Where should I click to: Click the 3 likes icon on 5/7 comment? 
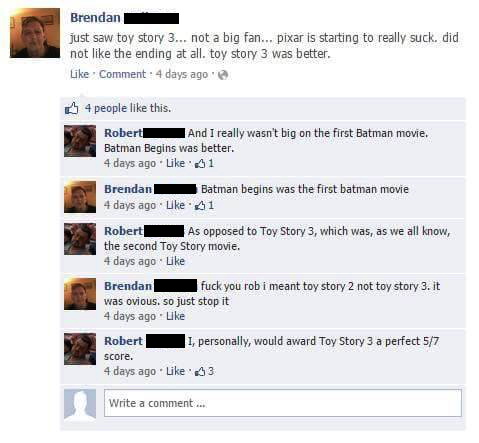point(200,371)
